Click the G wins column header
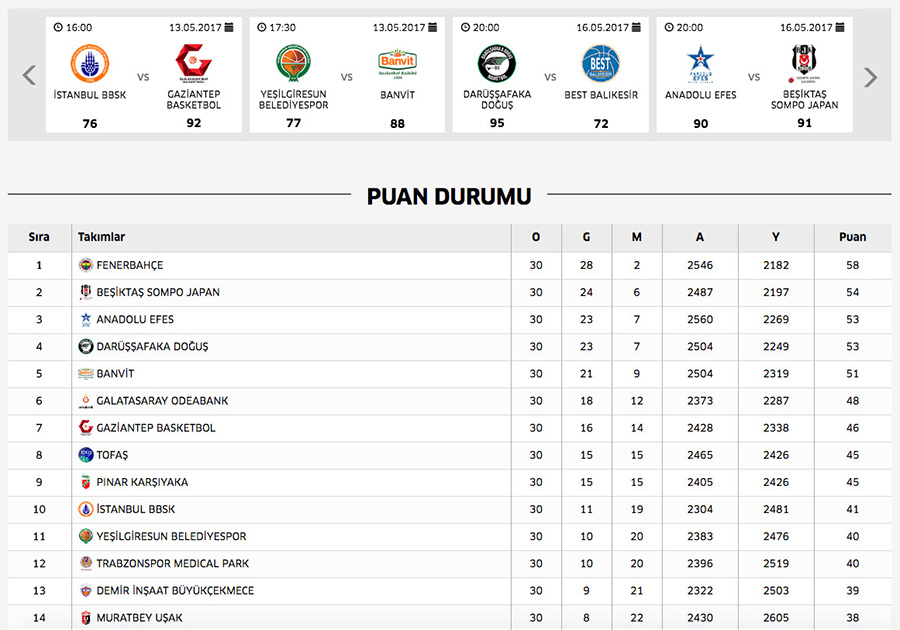Image resolution: width=900 pixels, height=630 pixels. click(x=586, y=237)
